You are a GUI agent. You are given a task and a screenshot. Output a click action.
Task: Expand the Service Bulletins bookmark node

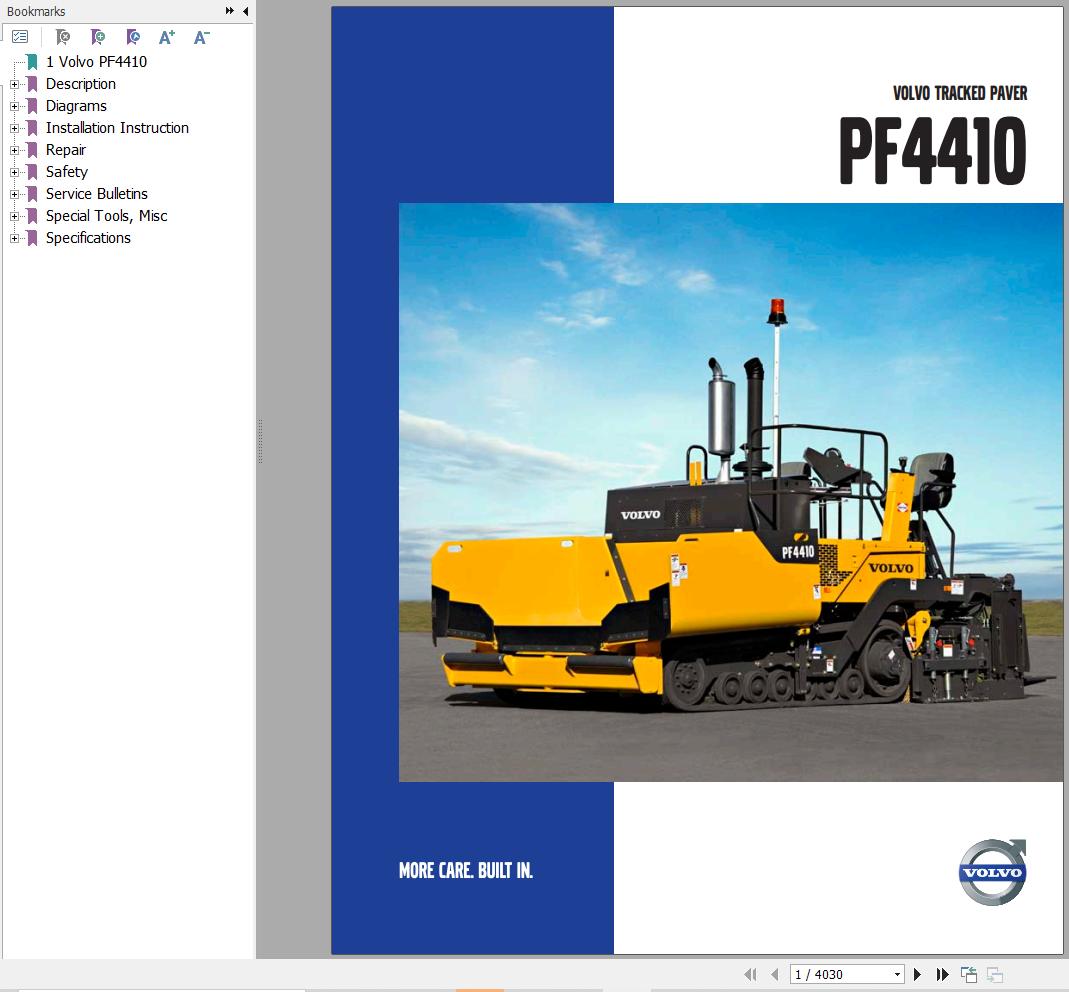point(14,194)
